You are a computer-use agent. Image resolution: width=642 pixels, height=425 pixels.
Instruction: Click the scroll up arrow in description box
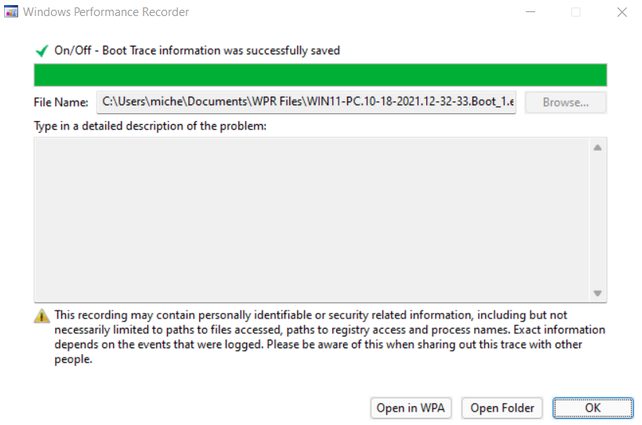597,147
